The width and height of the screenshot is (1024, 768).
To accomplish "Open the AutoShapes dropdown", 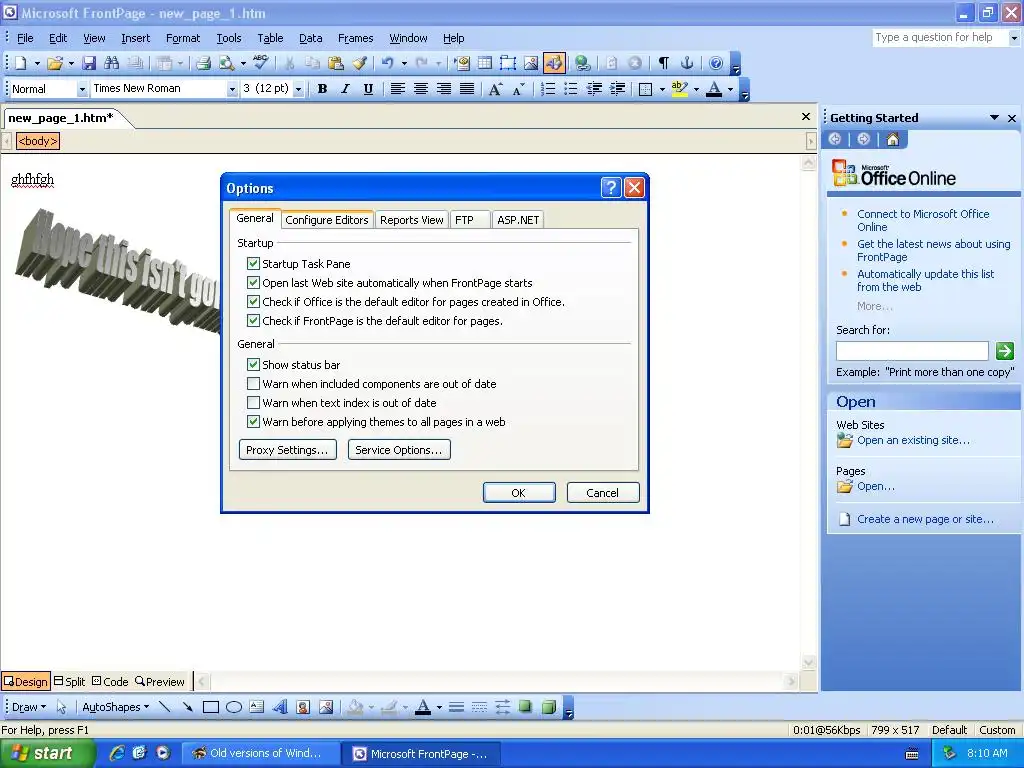I will (115, 707).
